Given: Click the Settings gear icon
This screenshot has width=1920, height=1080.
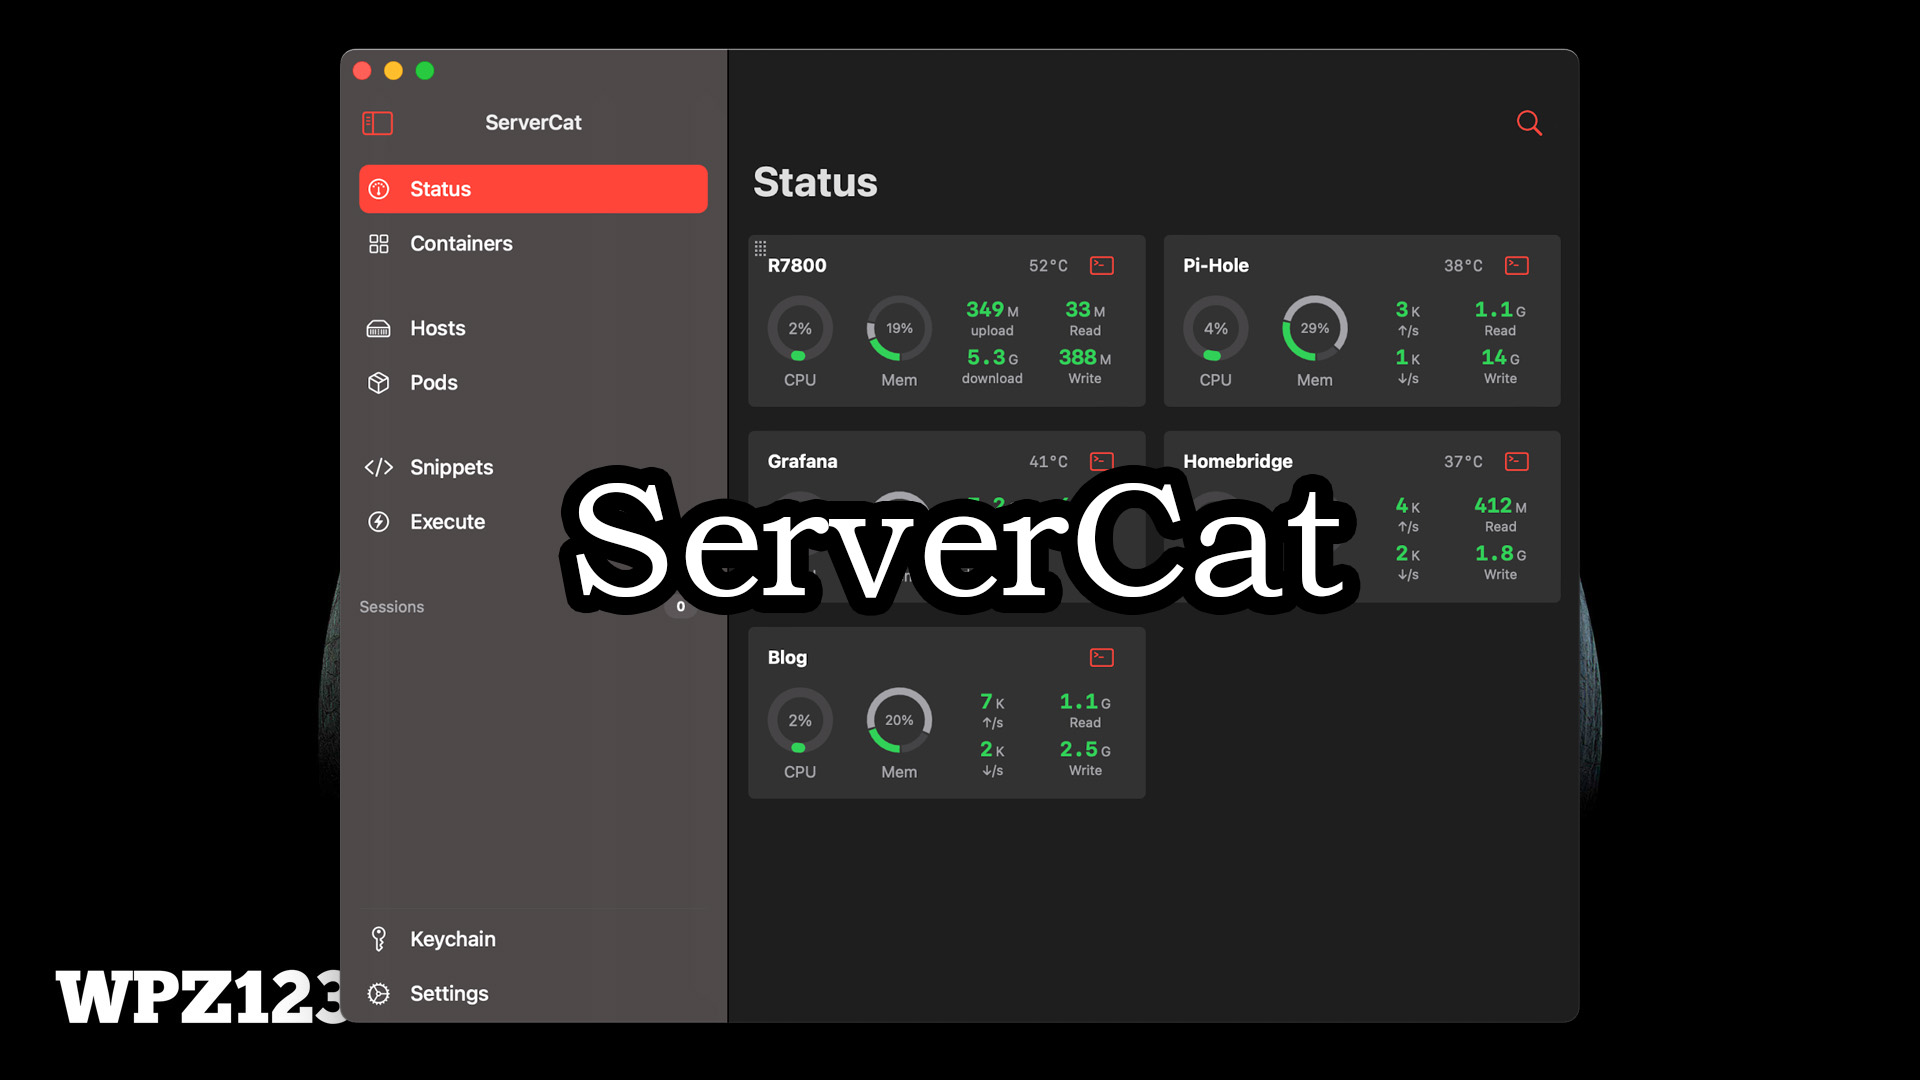Looking at the screenshot, I should [379, 993].
